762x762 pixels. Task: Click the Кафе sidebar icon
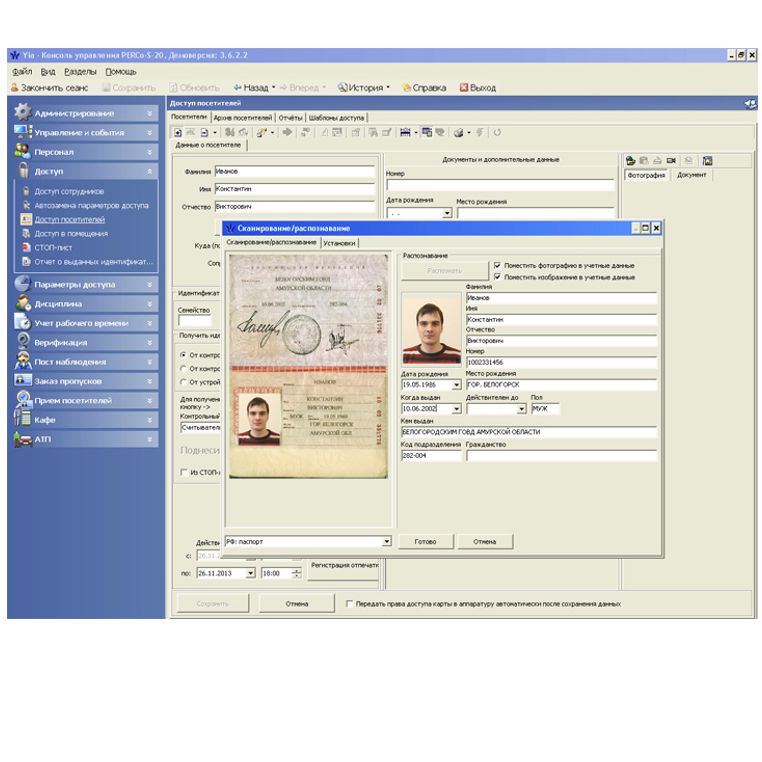tap(22, 418)
